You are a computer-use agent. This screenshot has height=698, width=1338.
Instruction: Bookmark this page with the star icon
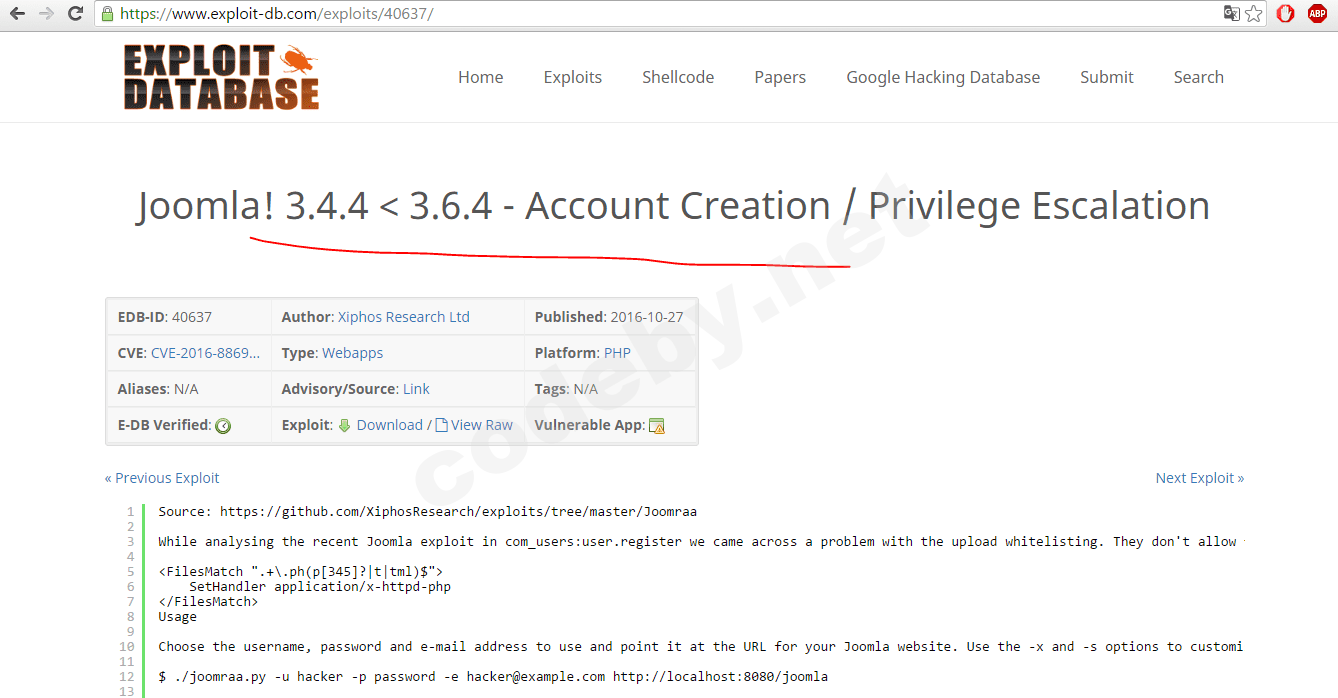[x=1254, y=14]
